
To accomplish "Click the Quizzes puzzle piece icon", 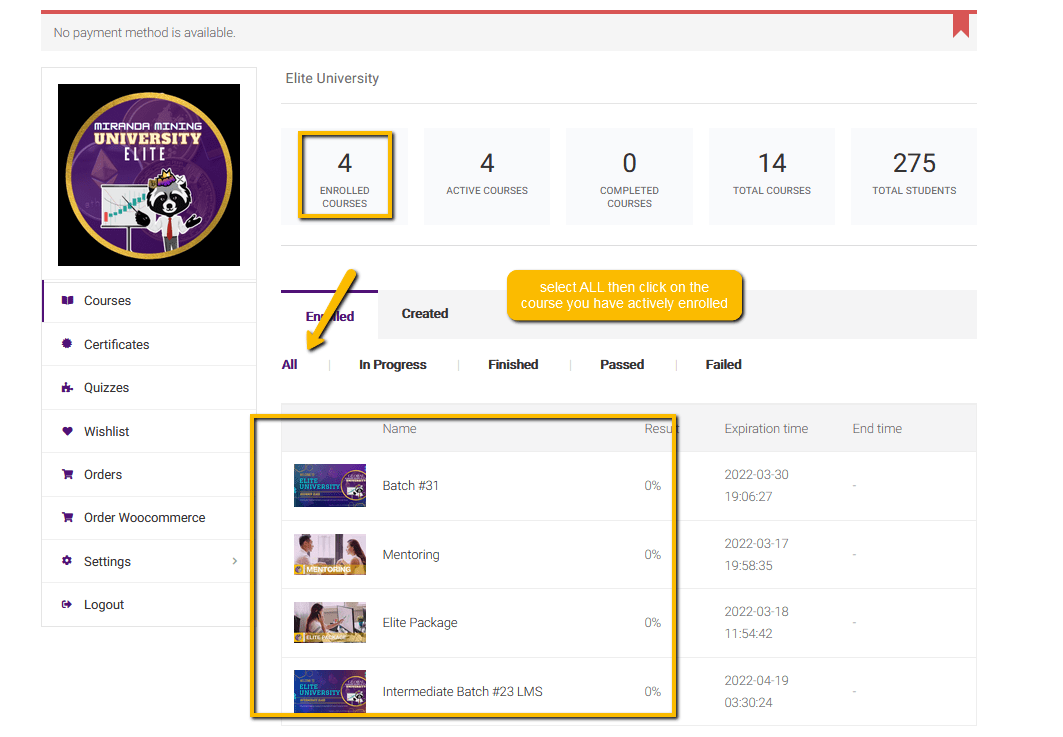I will 67,388.
